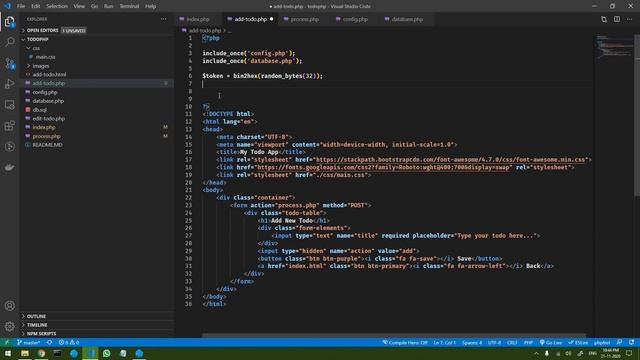Click the remote window indicator in status bar
This screenshot has width=640, height=360.
7,342
